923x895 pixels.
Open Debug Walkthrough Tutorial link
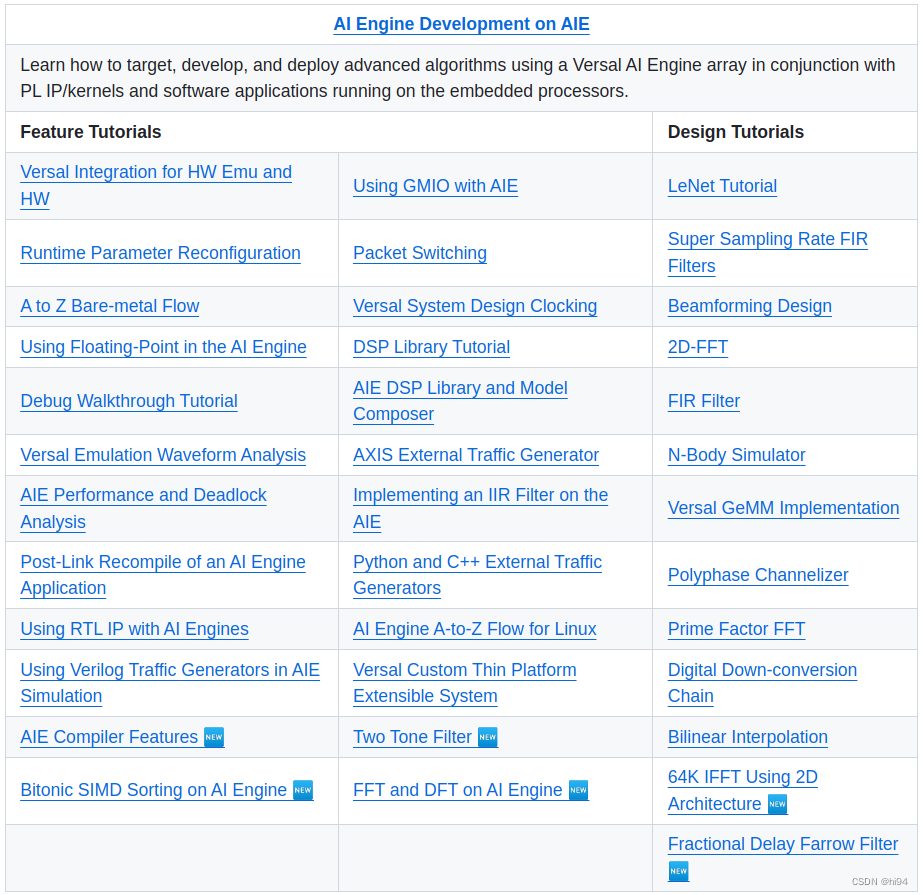tap(129, 401)
